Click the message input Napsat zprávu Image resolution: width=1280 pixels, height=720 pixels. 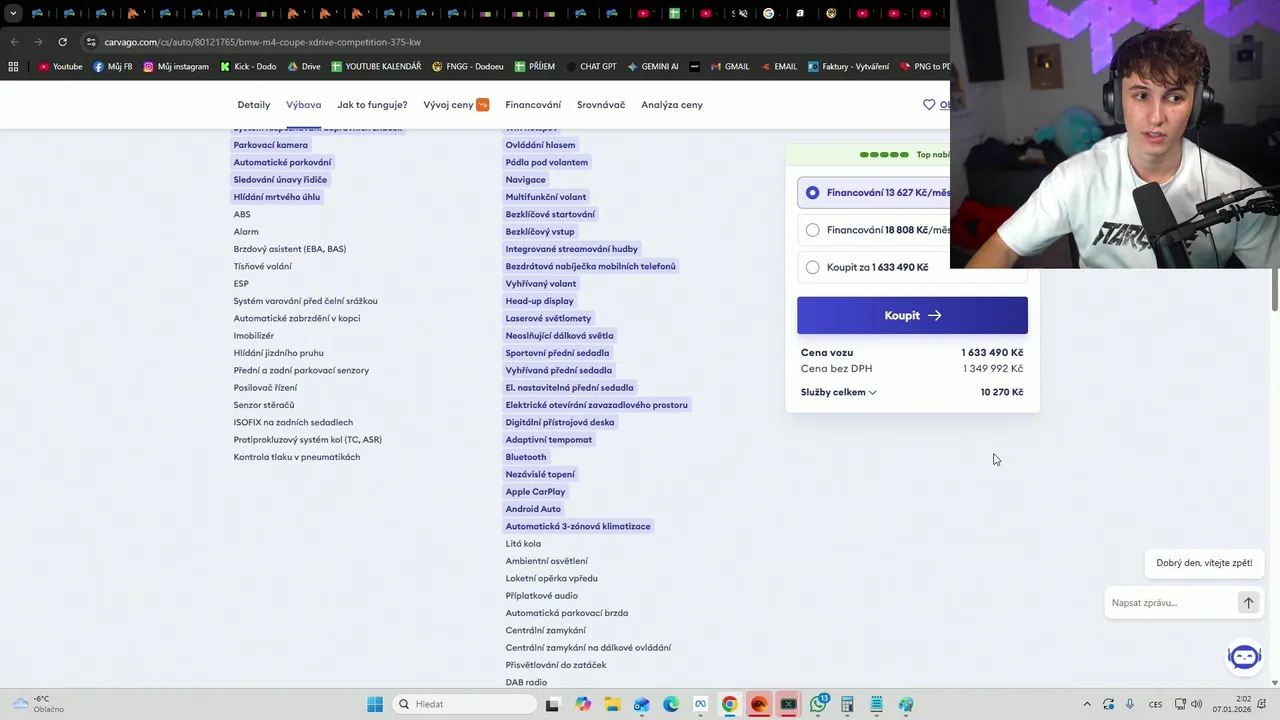(1172, 603)
